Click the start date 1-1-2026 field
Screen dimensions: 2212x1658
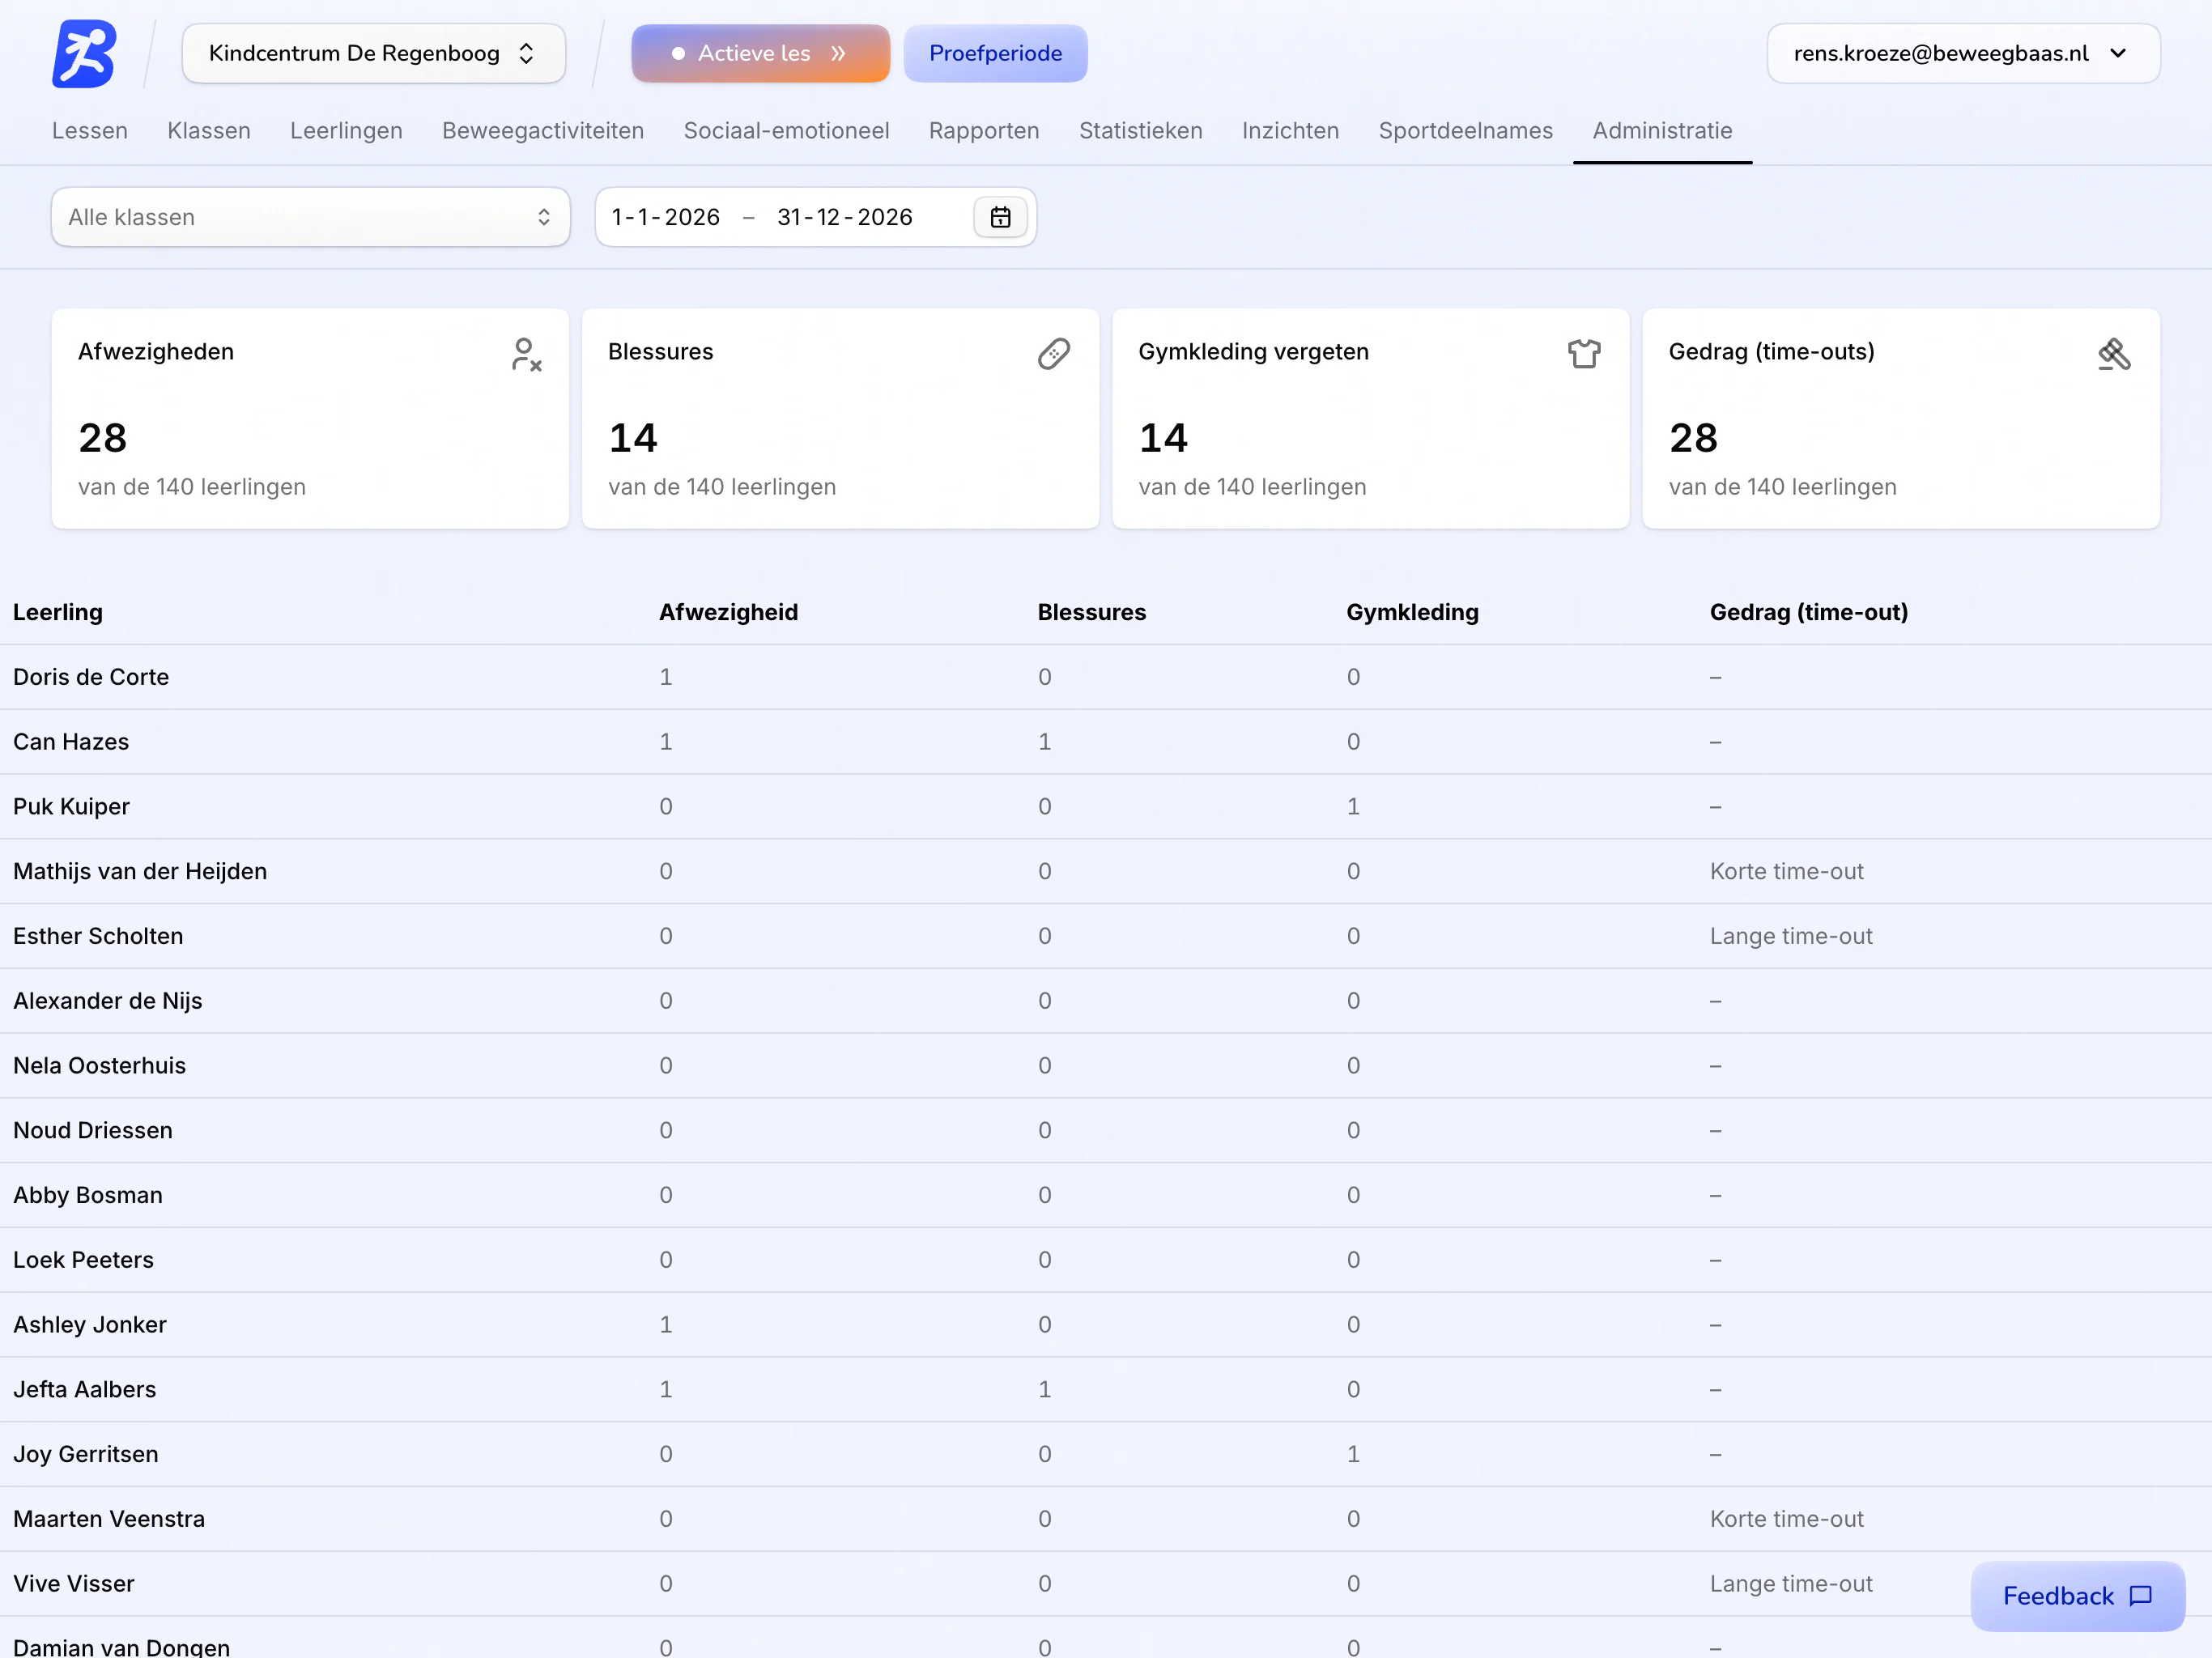tap(666, 217)
